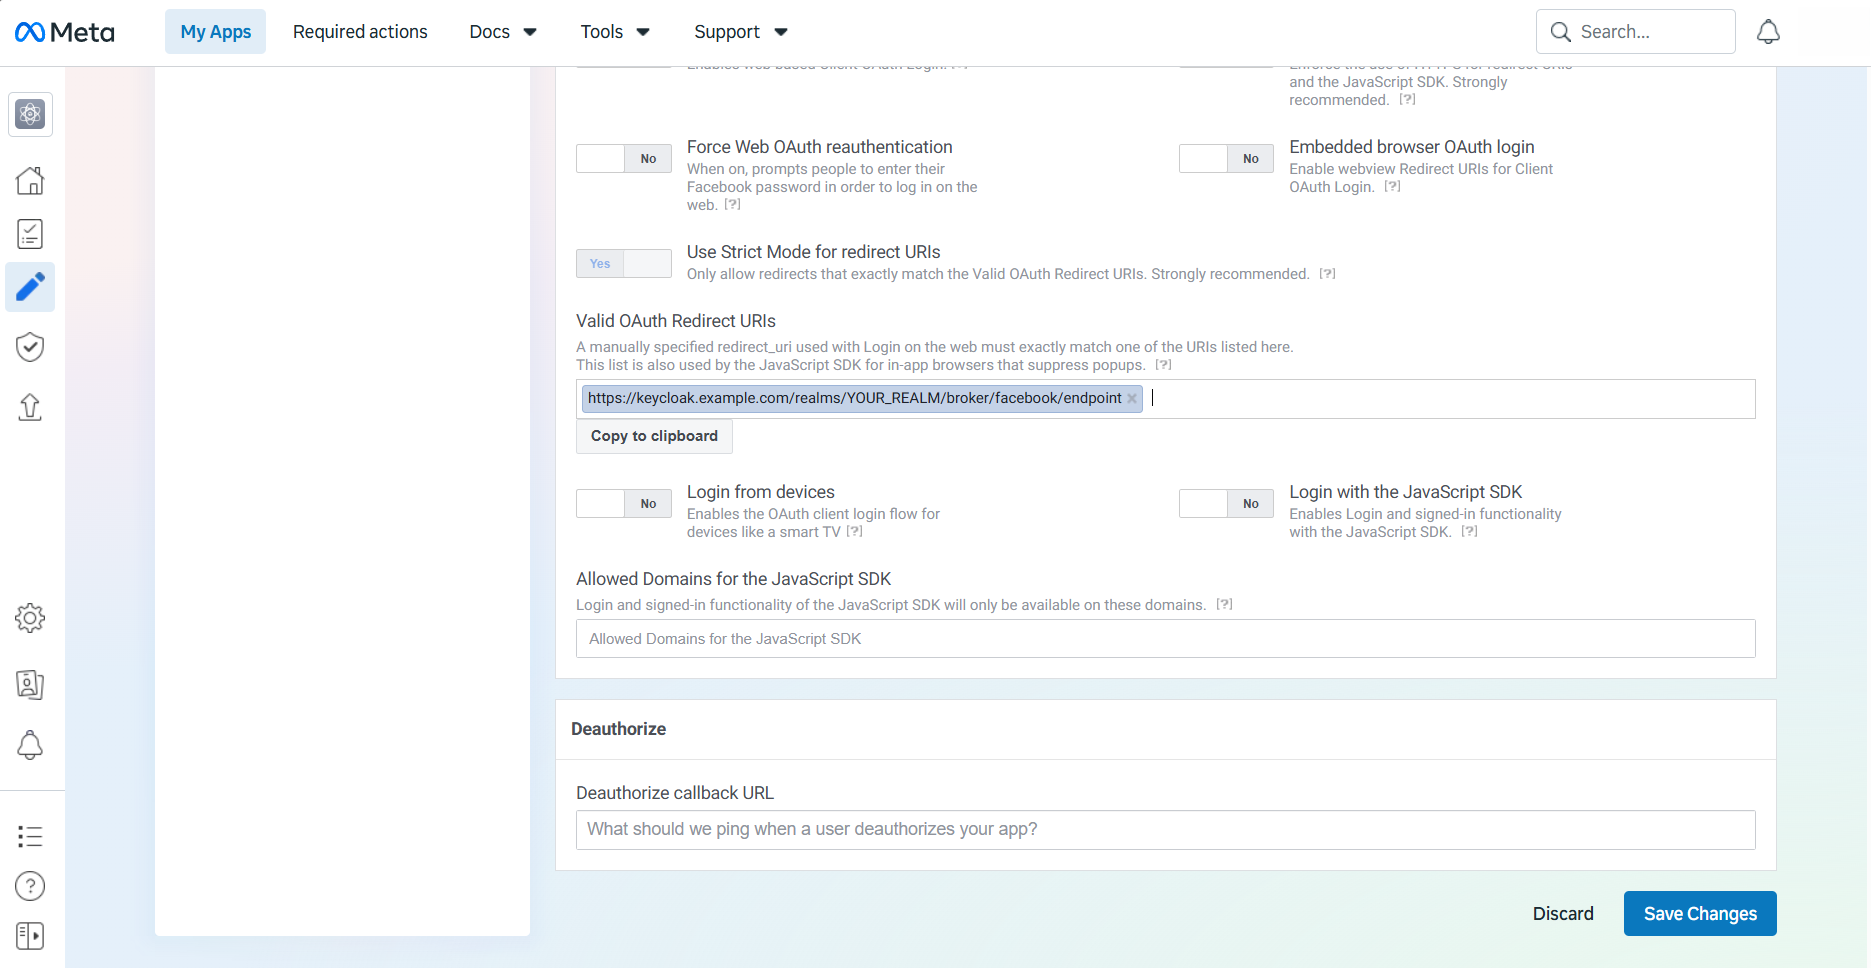This screenshot has height=968, width=1871.
Task: Focus the Valid OAuth Redirect URIs field
Action: click(x=1165, y=399)
